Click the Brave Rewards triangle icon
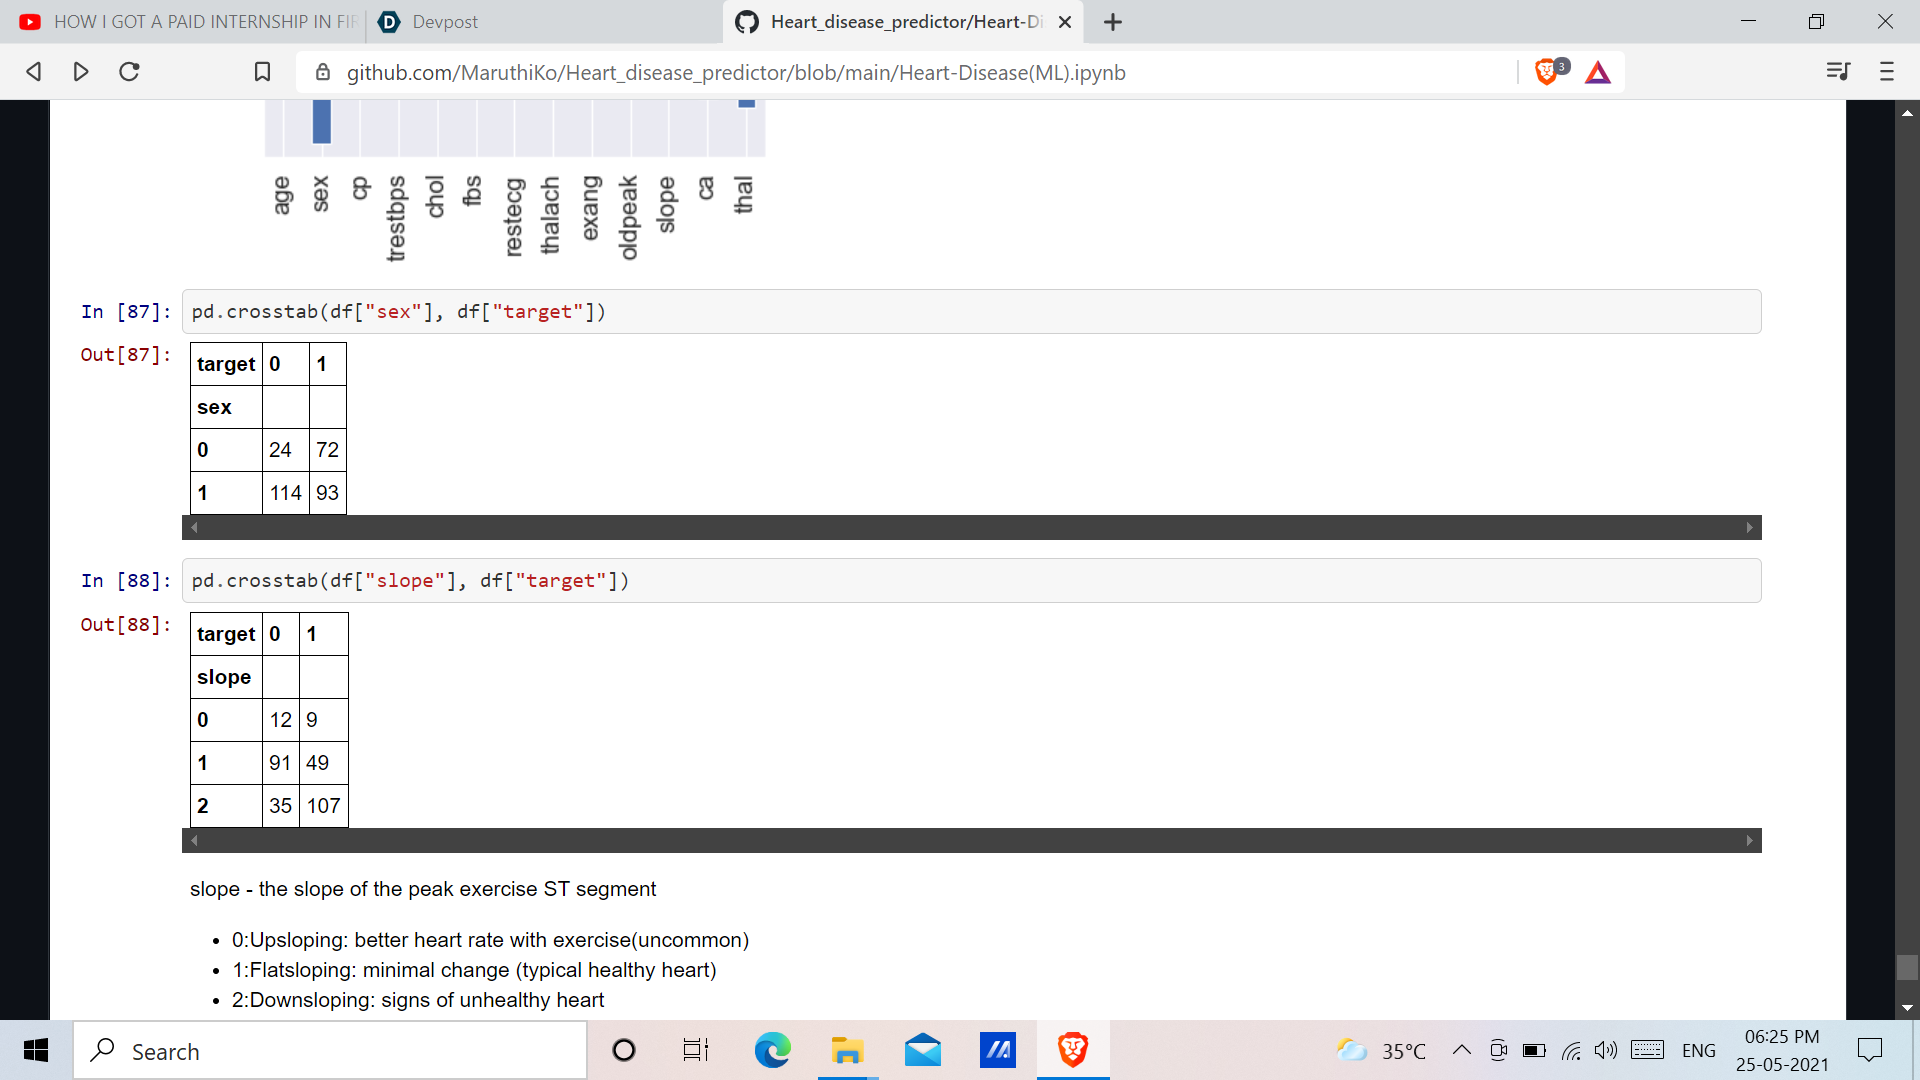 point(1598,72)
